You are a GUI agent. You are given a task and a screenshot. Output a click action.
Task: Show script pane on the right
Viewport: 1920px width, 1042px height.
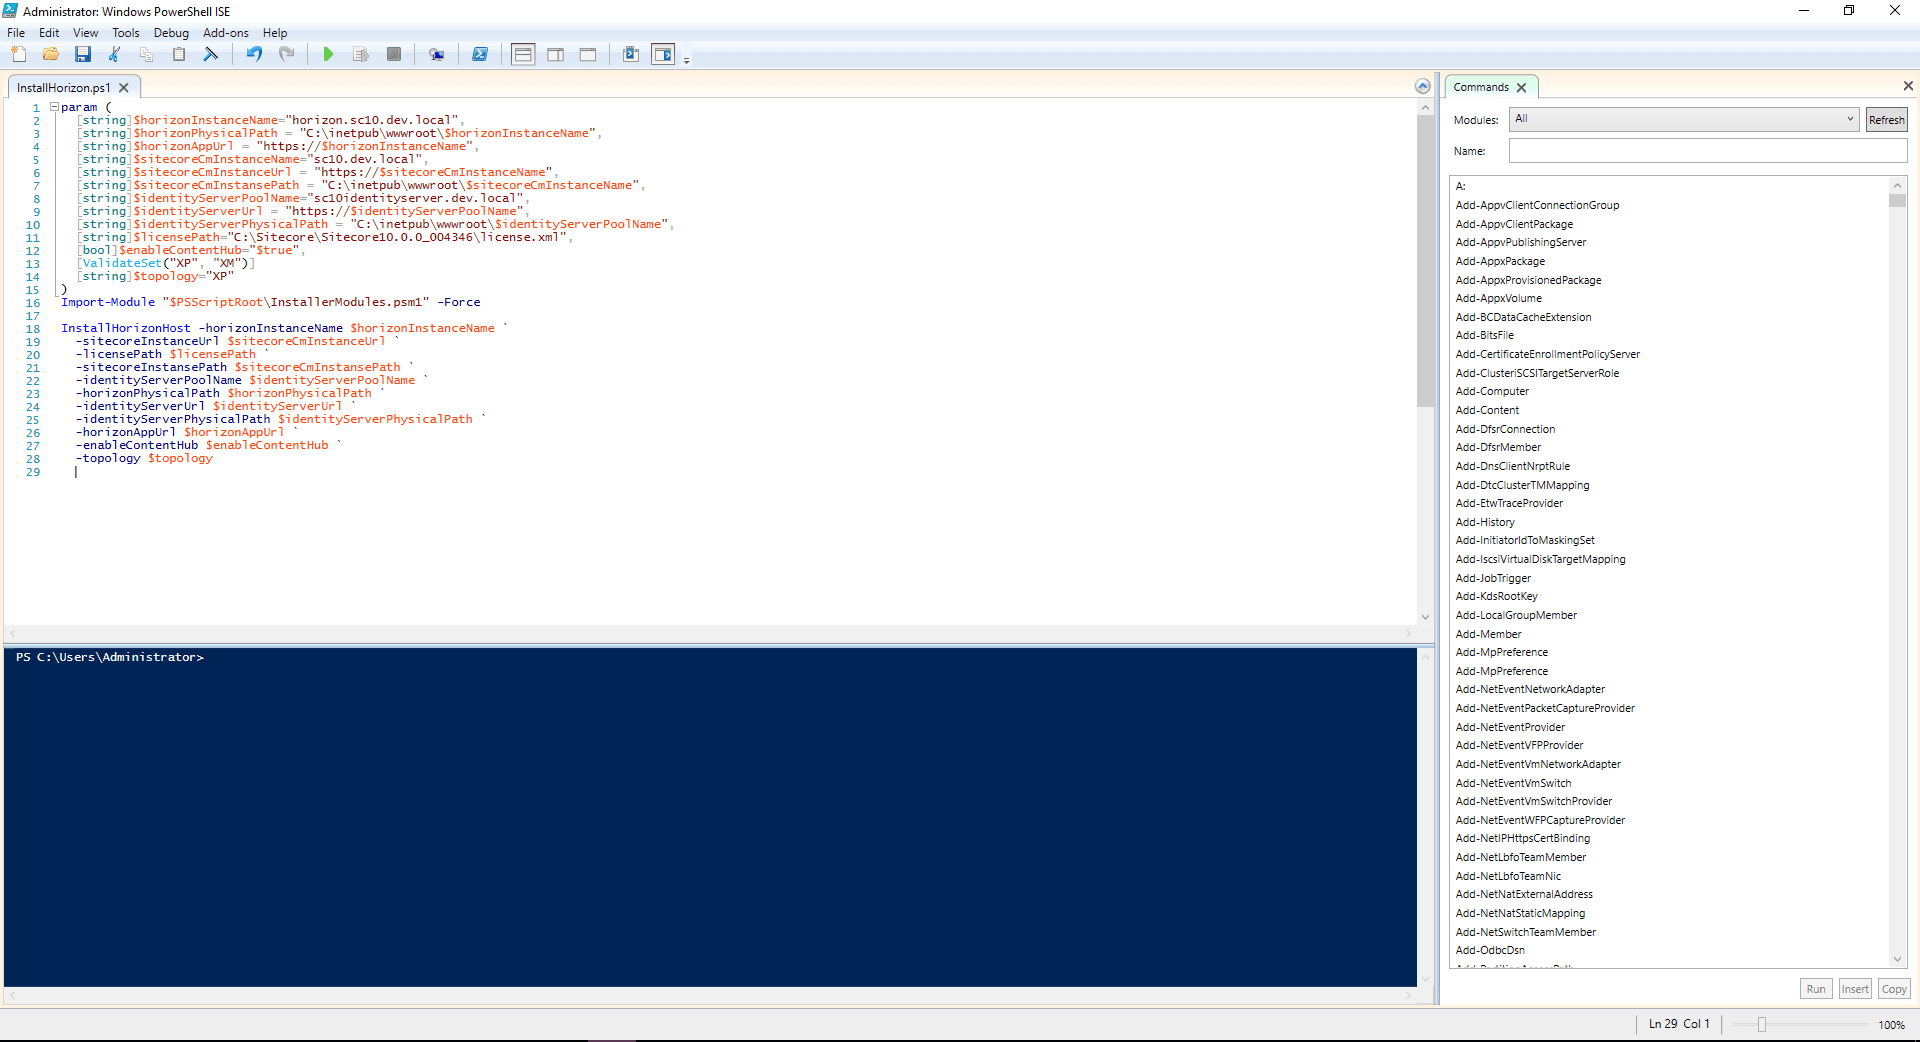[556, 54]
